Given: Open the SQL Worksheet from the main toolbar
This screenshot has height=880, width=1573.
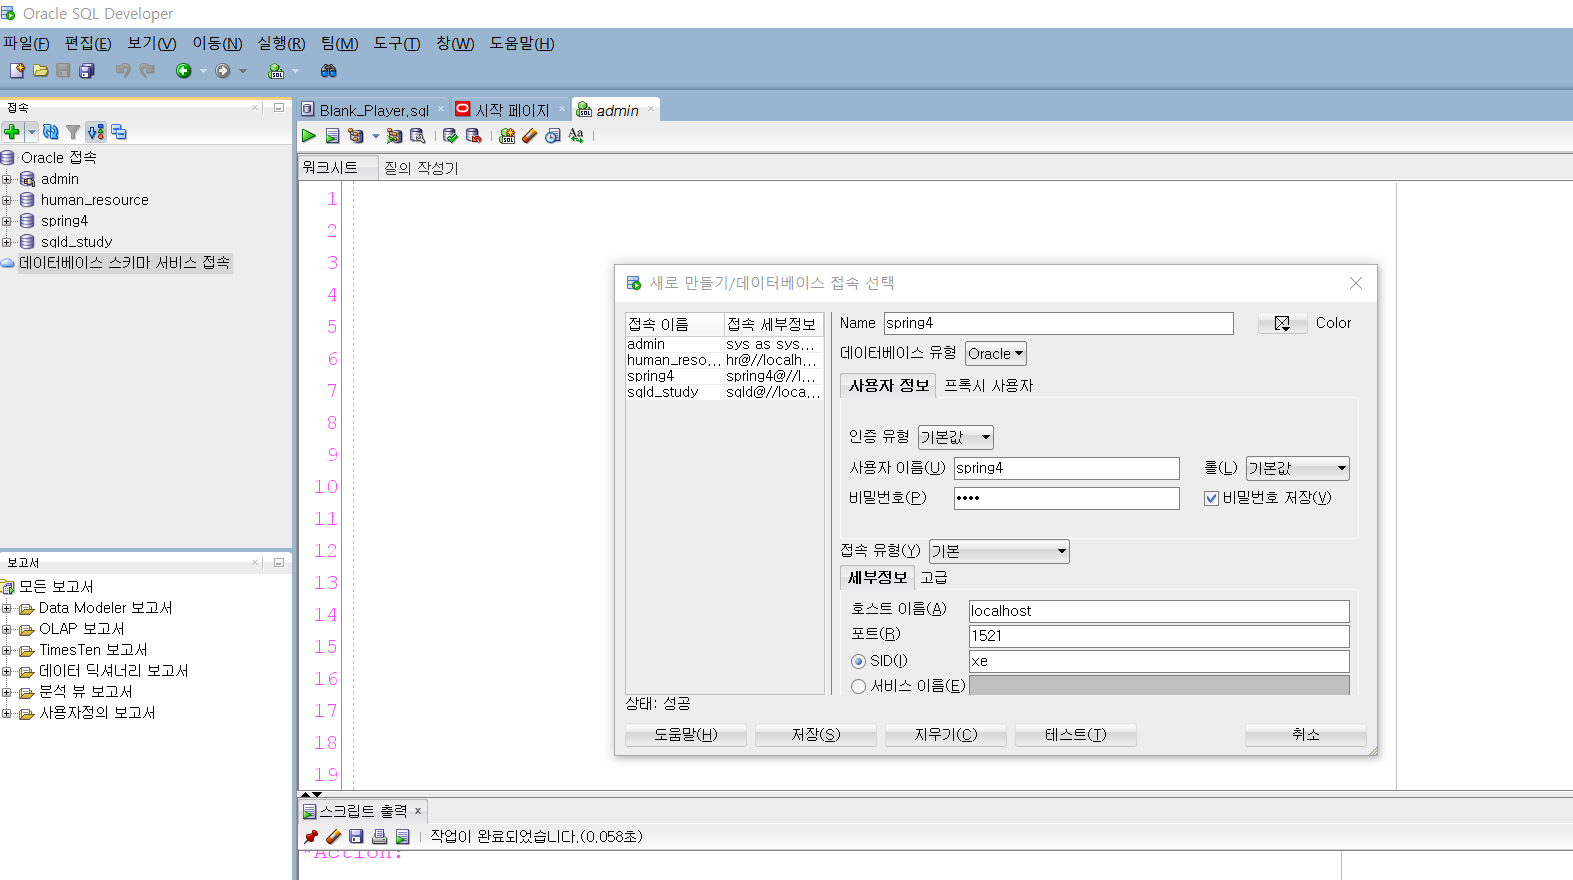Looking at the screenshot, I should [x=276, y=71].
